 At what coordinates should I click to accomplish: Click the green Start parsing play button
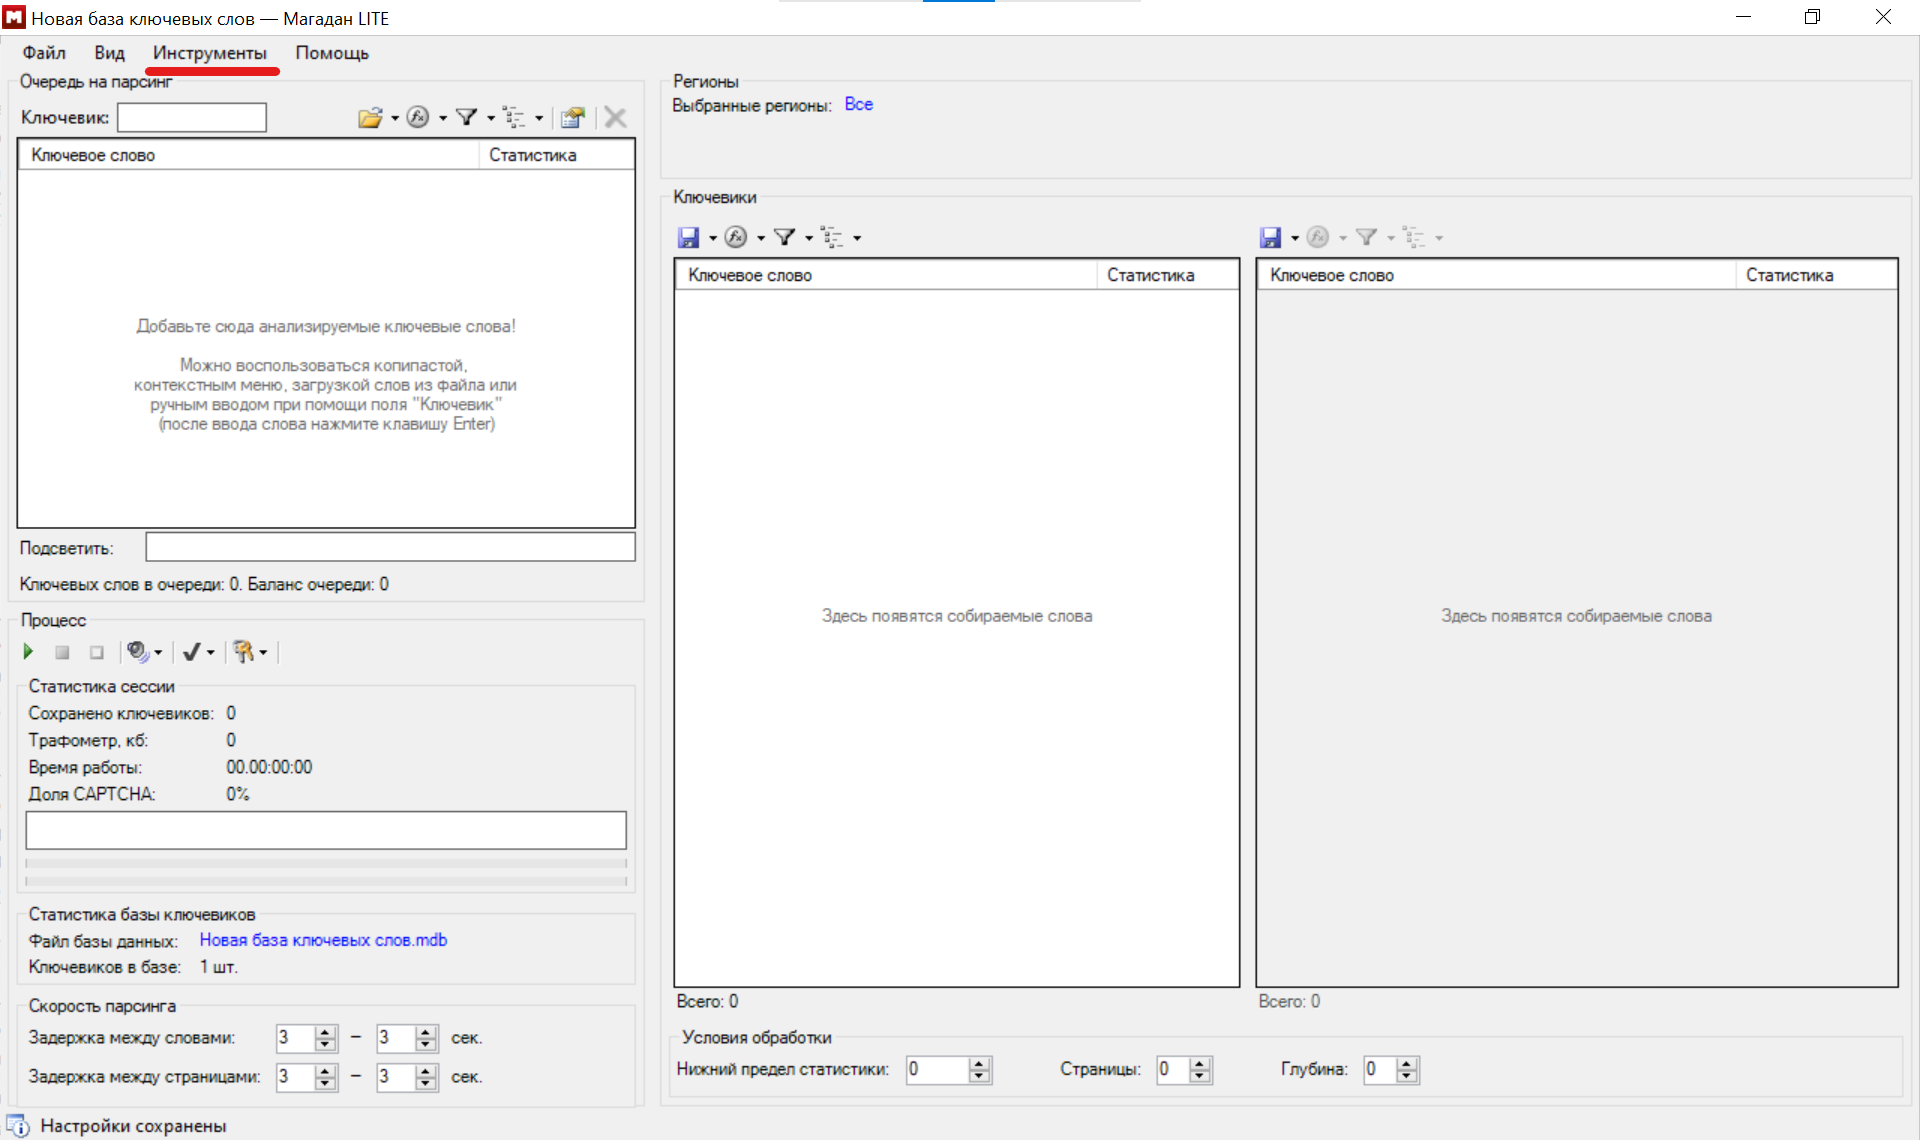[x=28, y=652]
